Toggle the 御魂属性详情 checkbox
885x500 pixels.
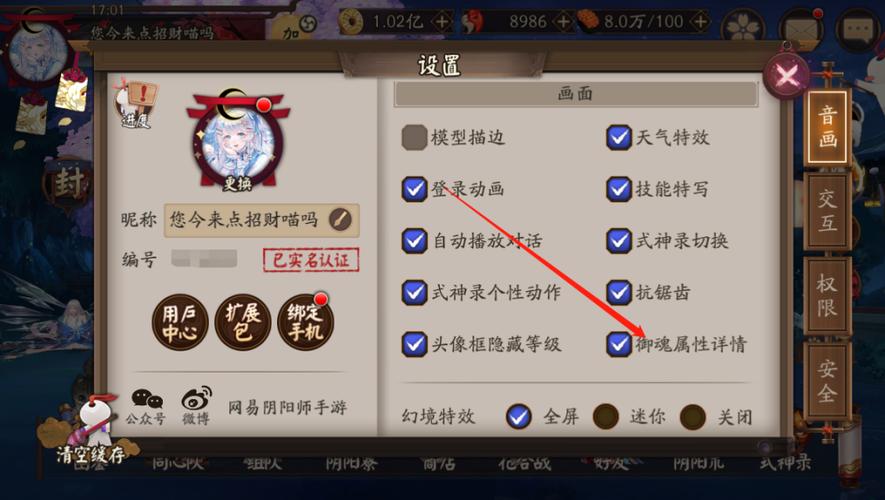click(x=619, y=344)
